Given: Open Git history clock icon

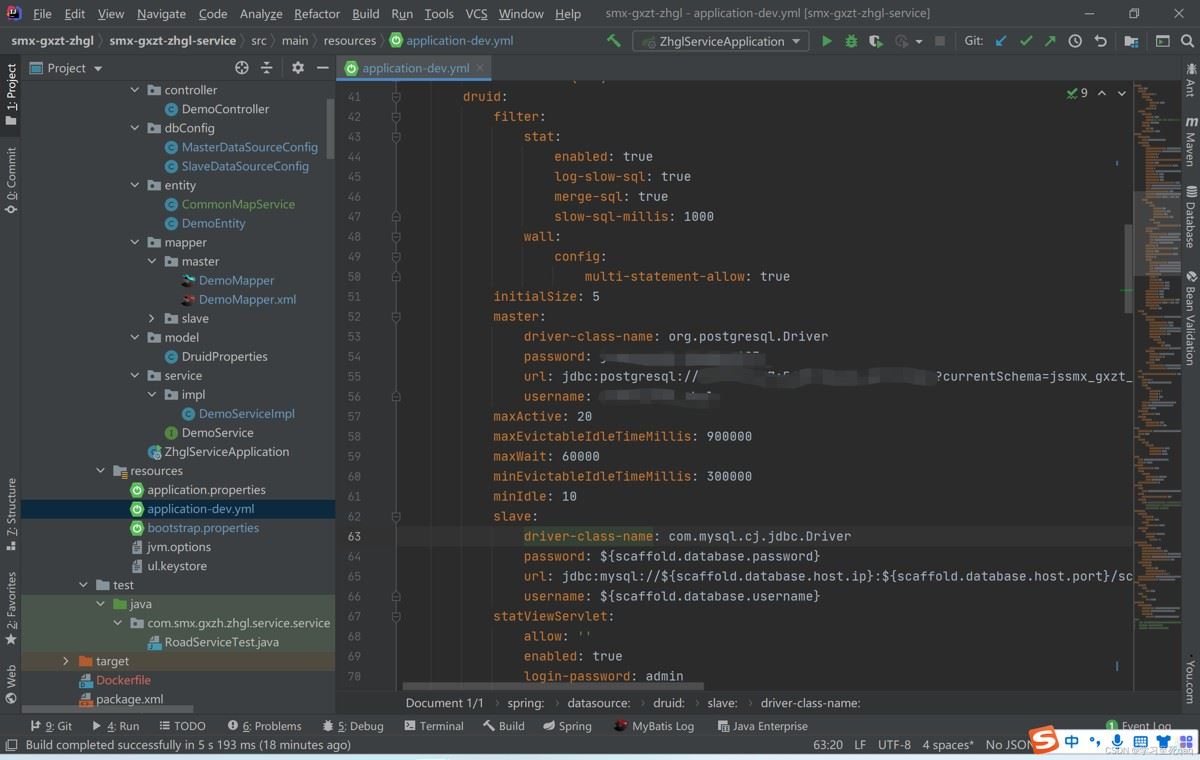Looking at the screenshot, I should tap(1075, 41).
